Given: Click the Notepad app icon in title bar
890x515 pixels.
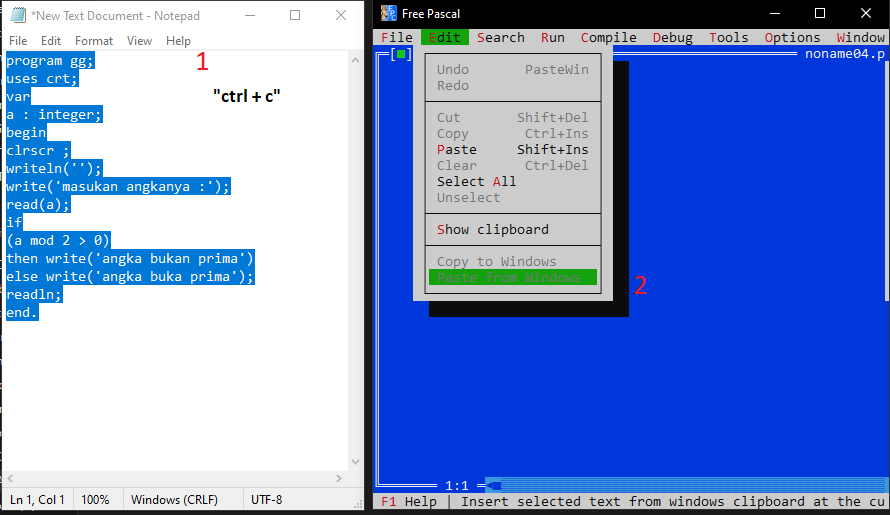Looking at the screenshot, I should point(19,15).
